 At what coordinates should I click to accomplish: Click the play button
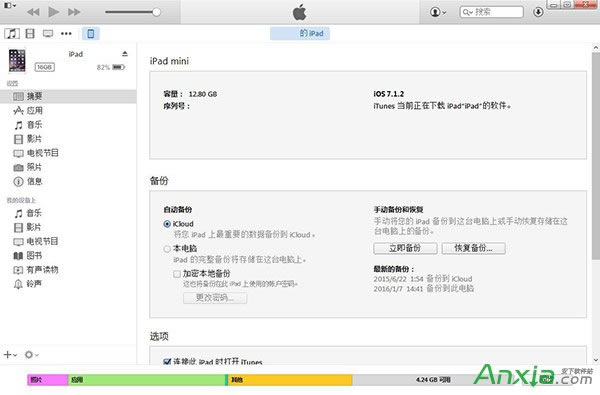point(54,12)
